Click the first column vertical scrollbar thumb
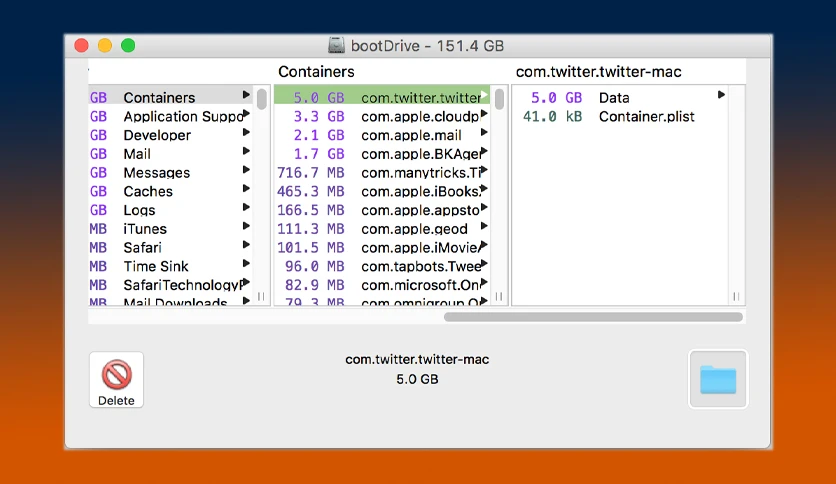836x484 pixels. pyautogui.click(x=261, y=99)
